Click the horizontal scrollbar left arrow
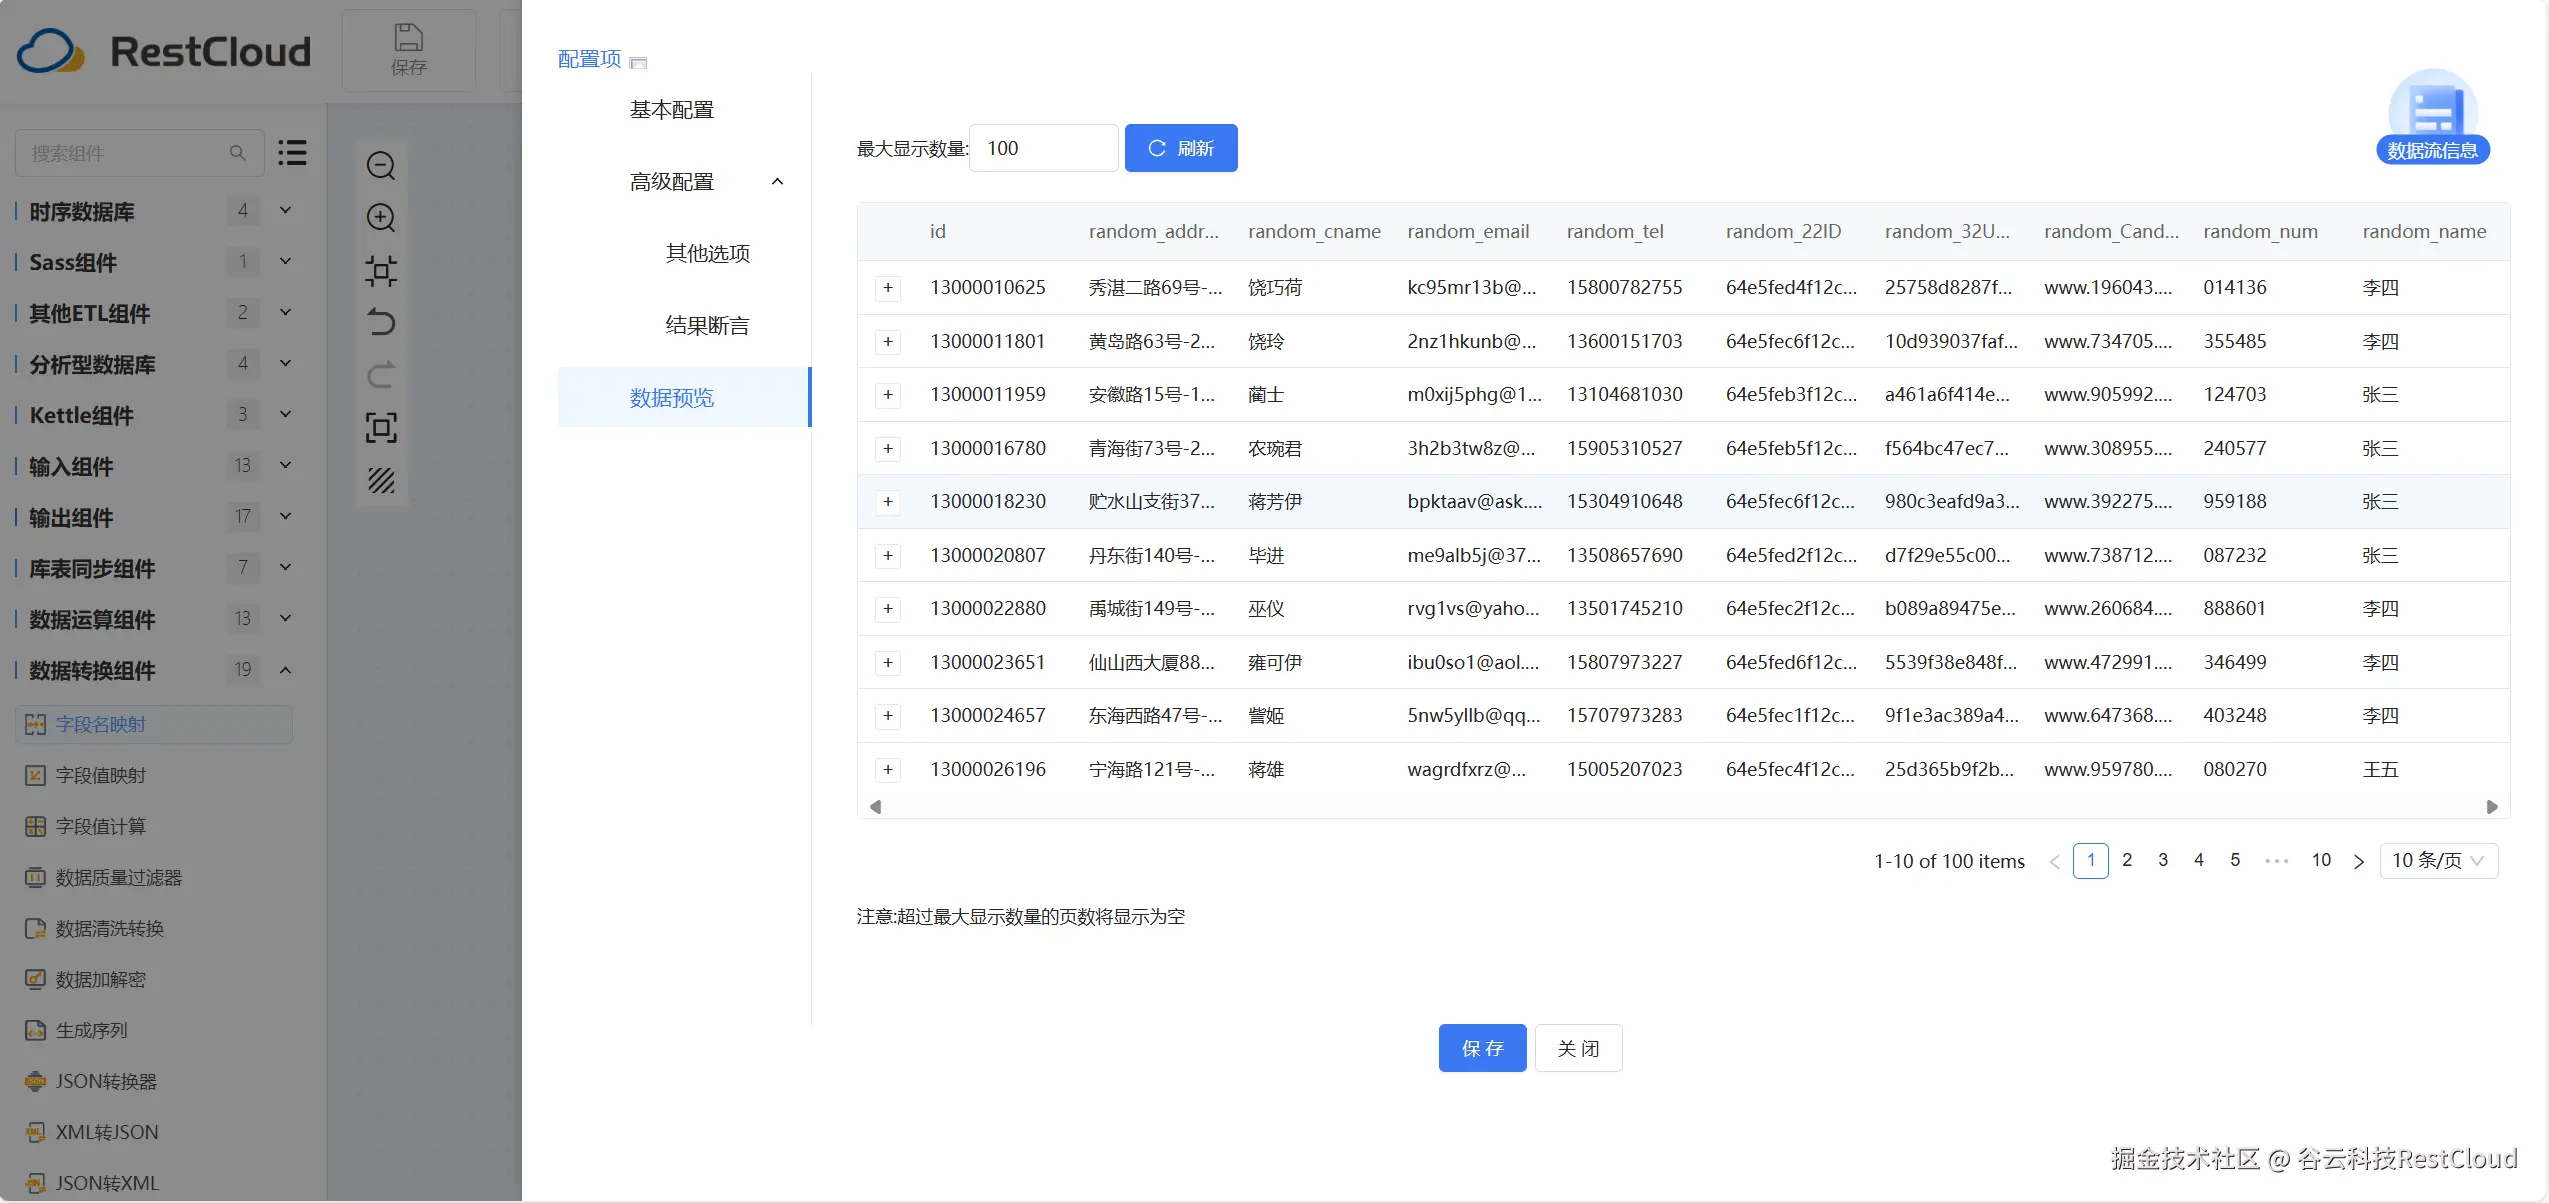This screenshot has width=2549, height=1203. pos(875,807)
